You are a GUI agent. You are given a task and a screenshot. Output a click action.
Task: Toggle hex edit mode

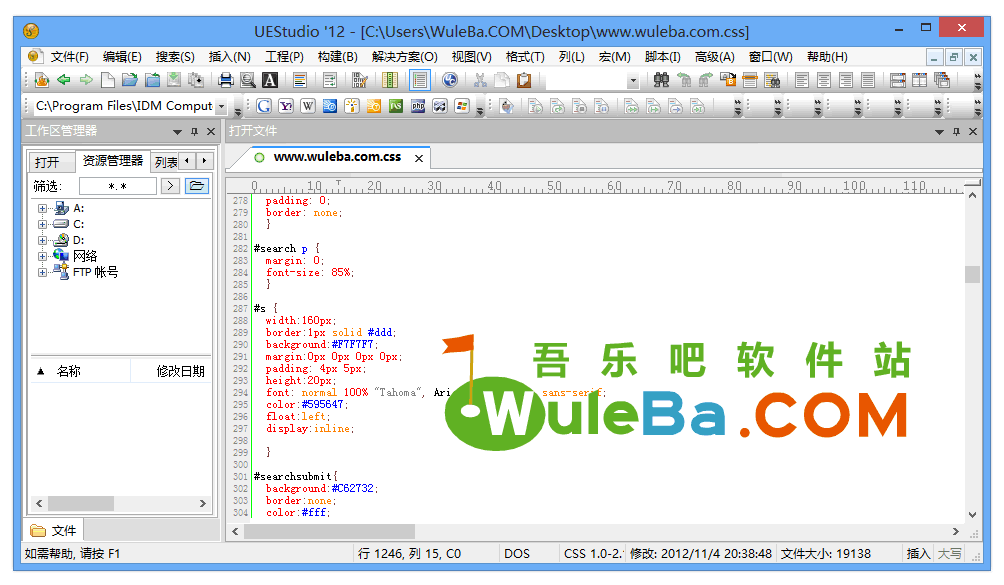(x=360, y=80)
